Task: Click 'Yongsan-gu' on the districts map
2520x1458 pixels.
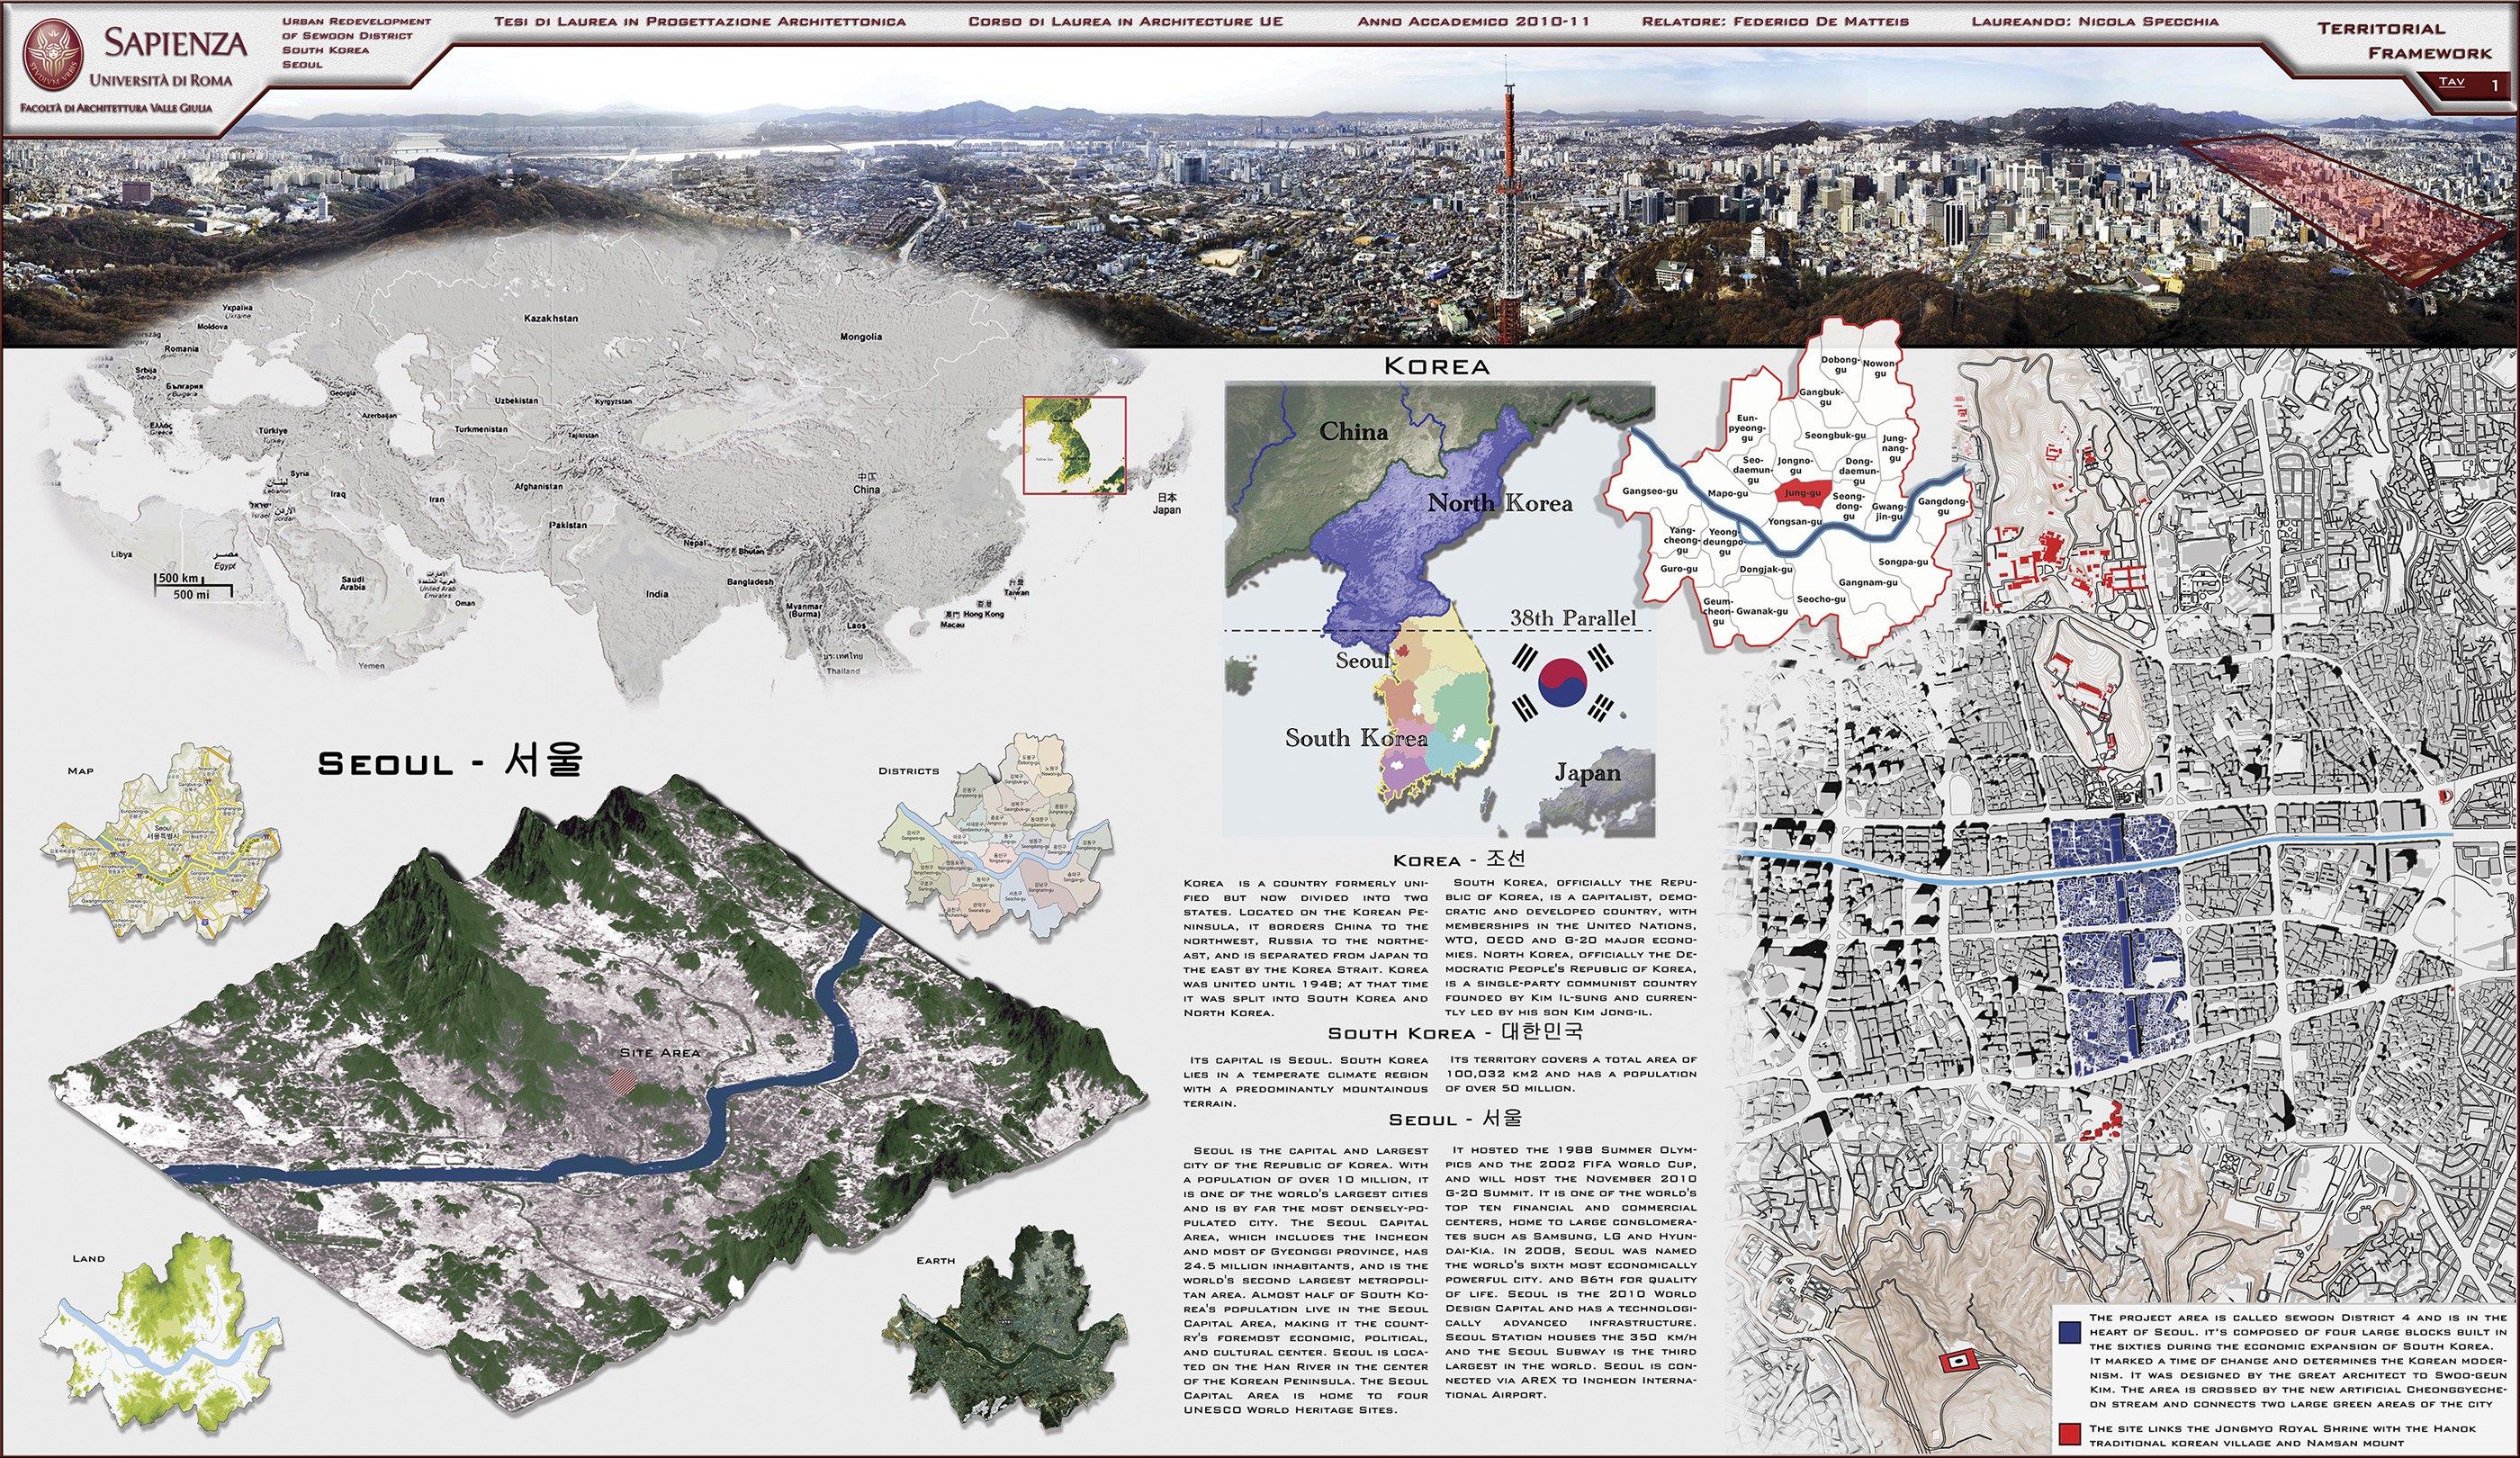Action: point(1795,521)
